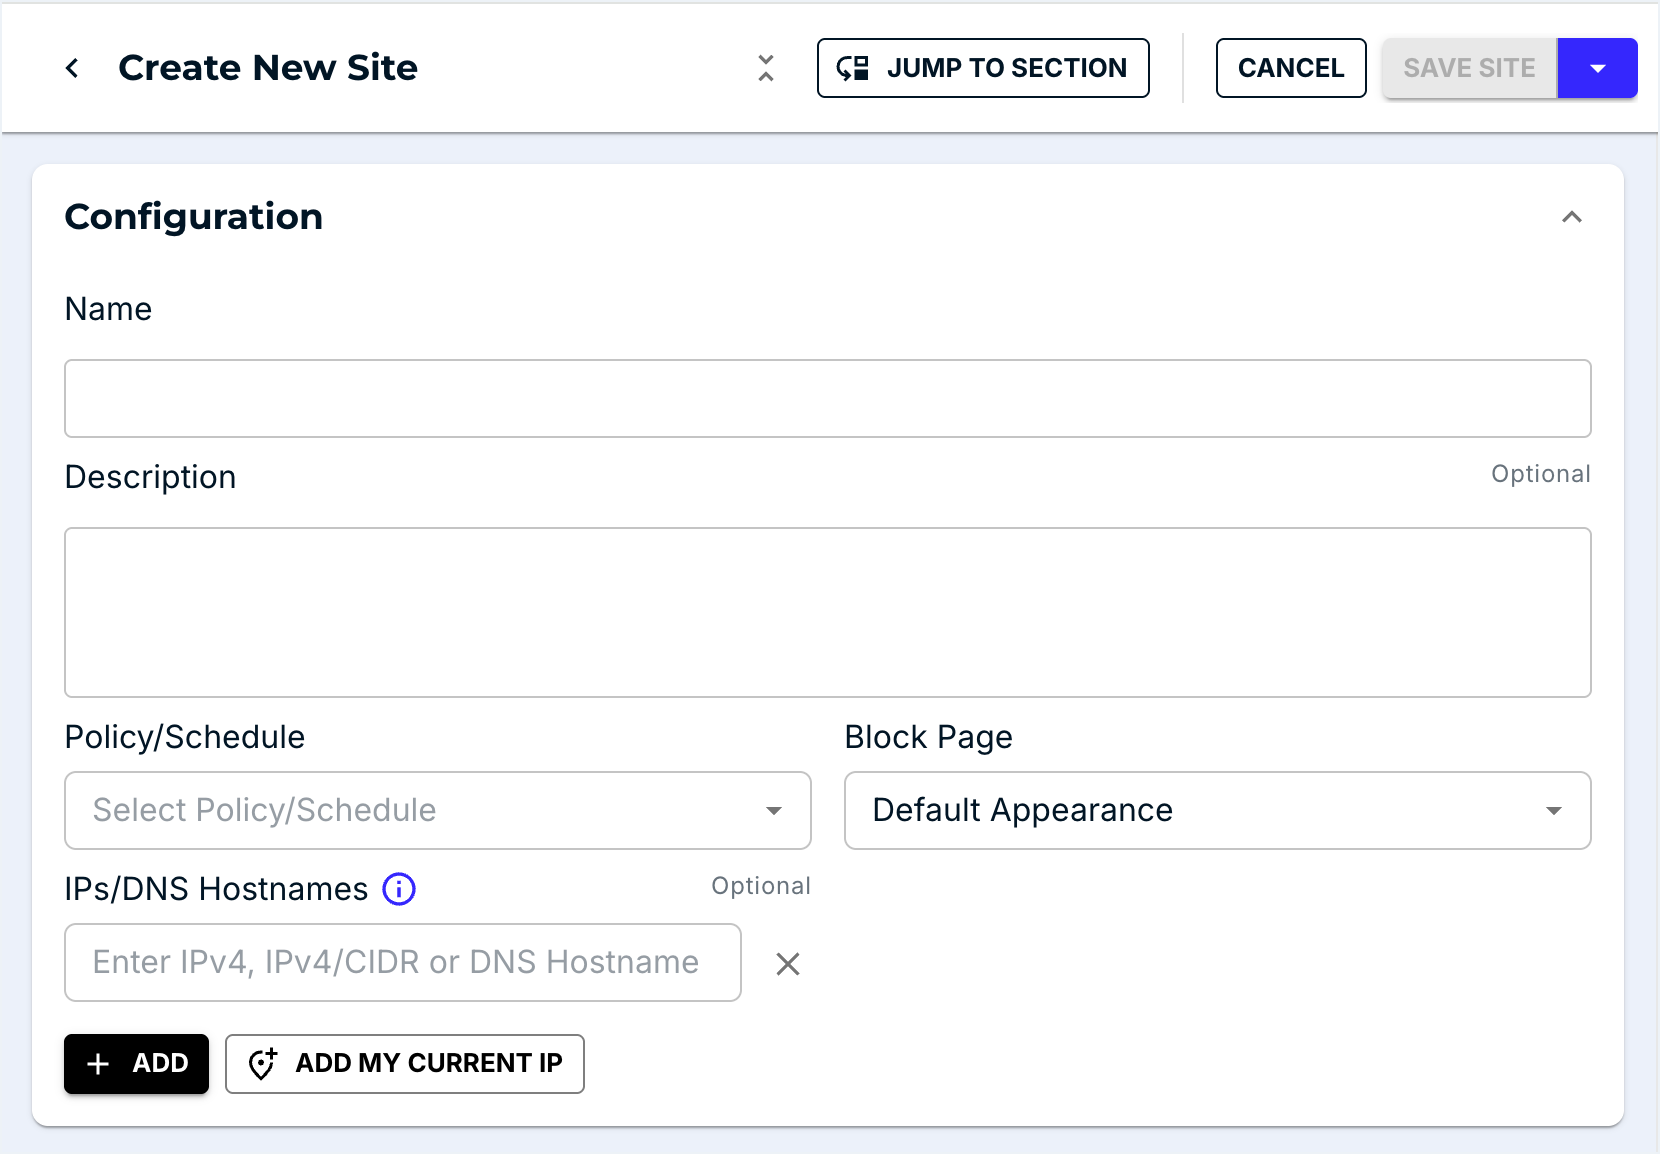The height and width of the screenshot is (1154, 1660).
Task: Open the Select Policy/Schedule dropdown
Action: coord(437,810)
